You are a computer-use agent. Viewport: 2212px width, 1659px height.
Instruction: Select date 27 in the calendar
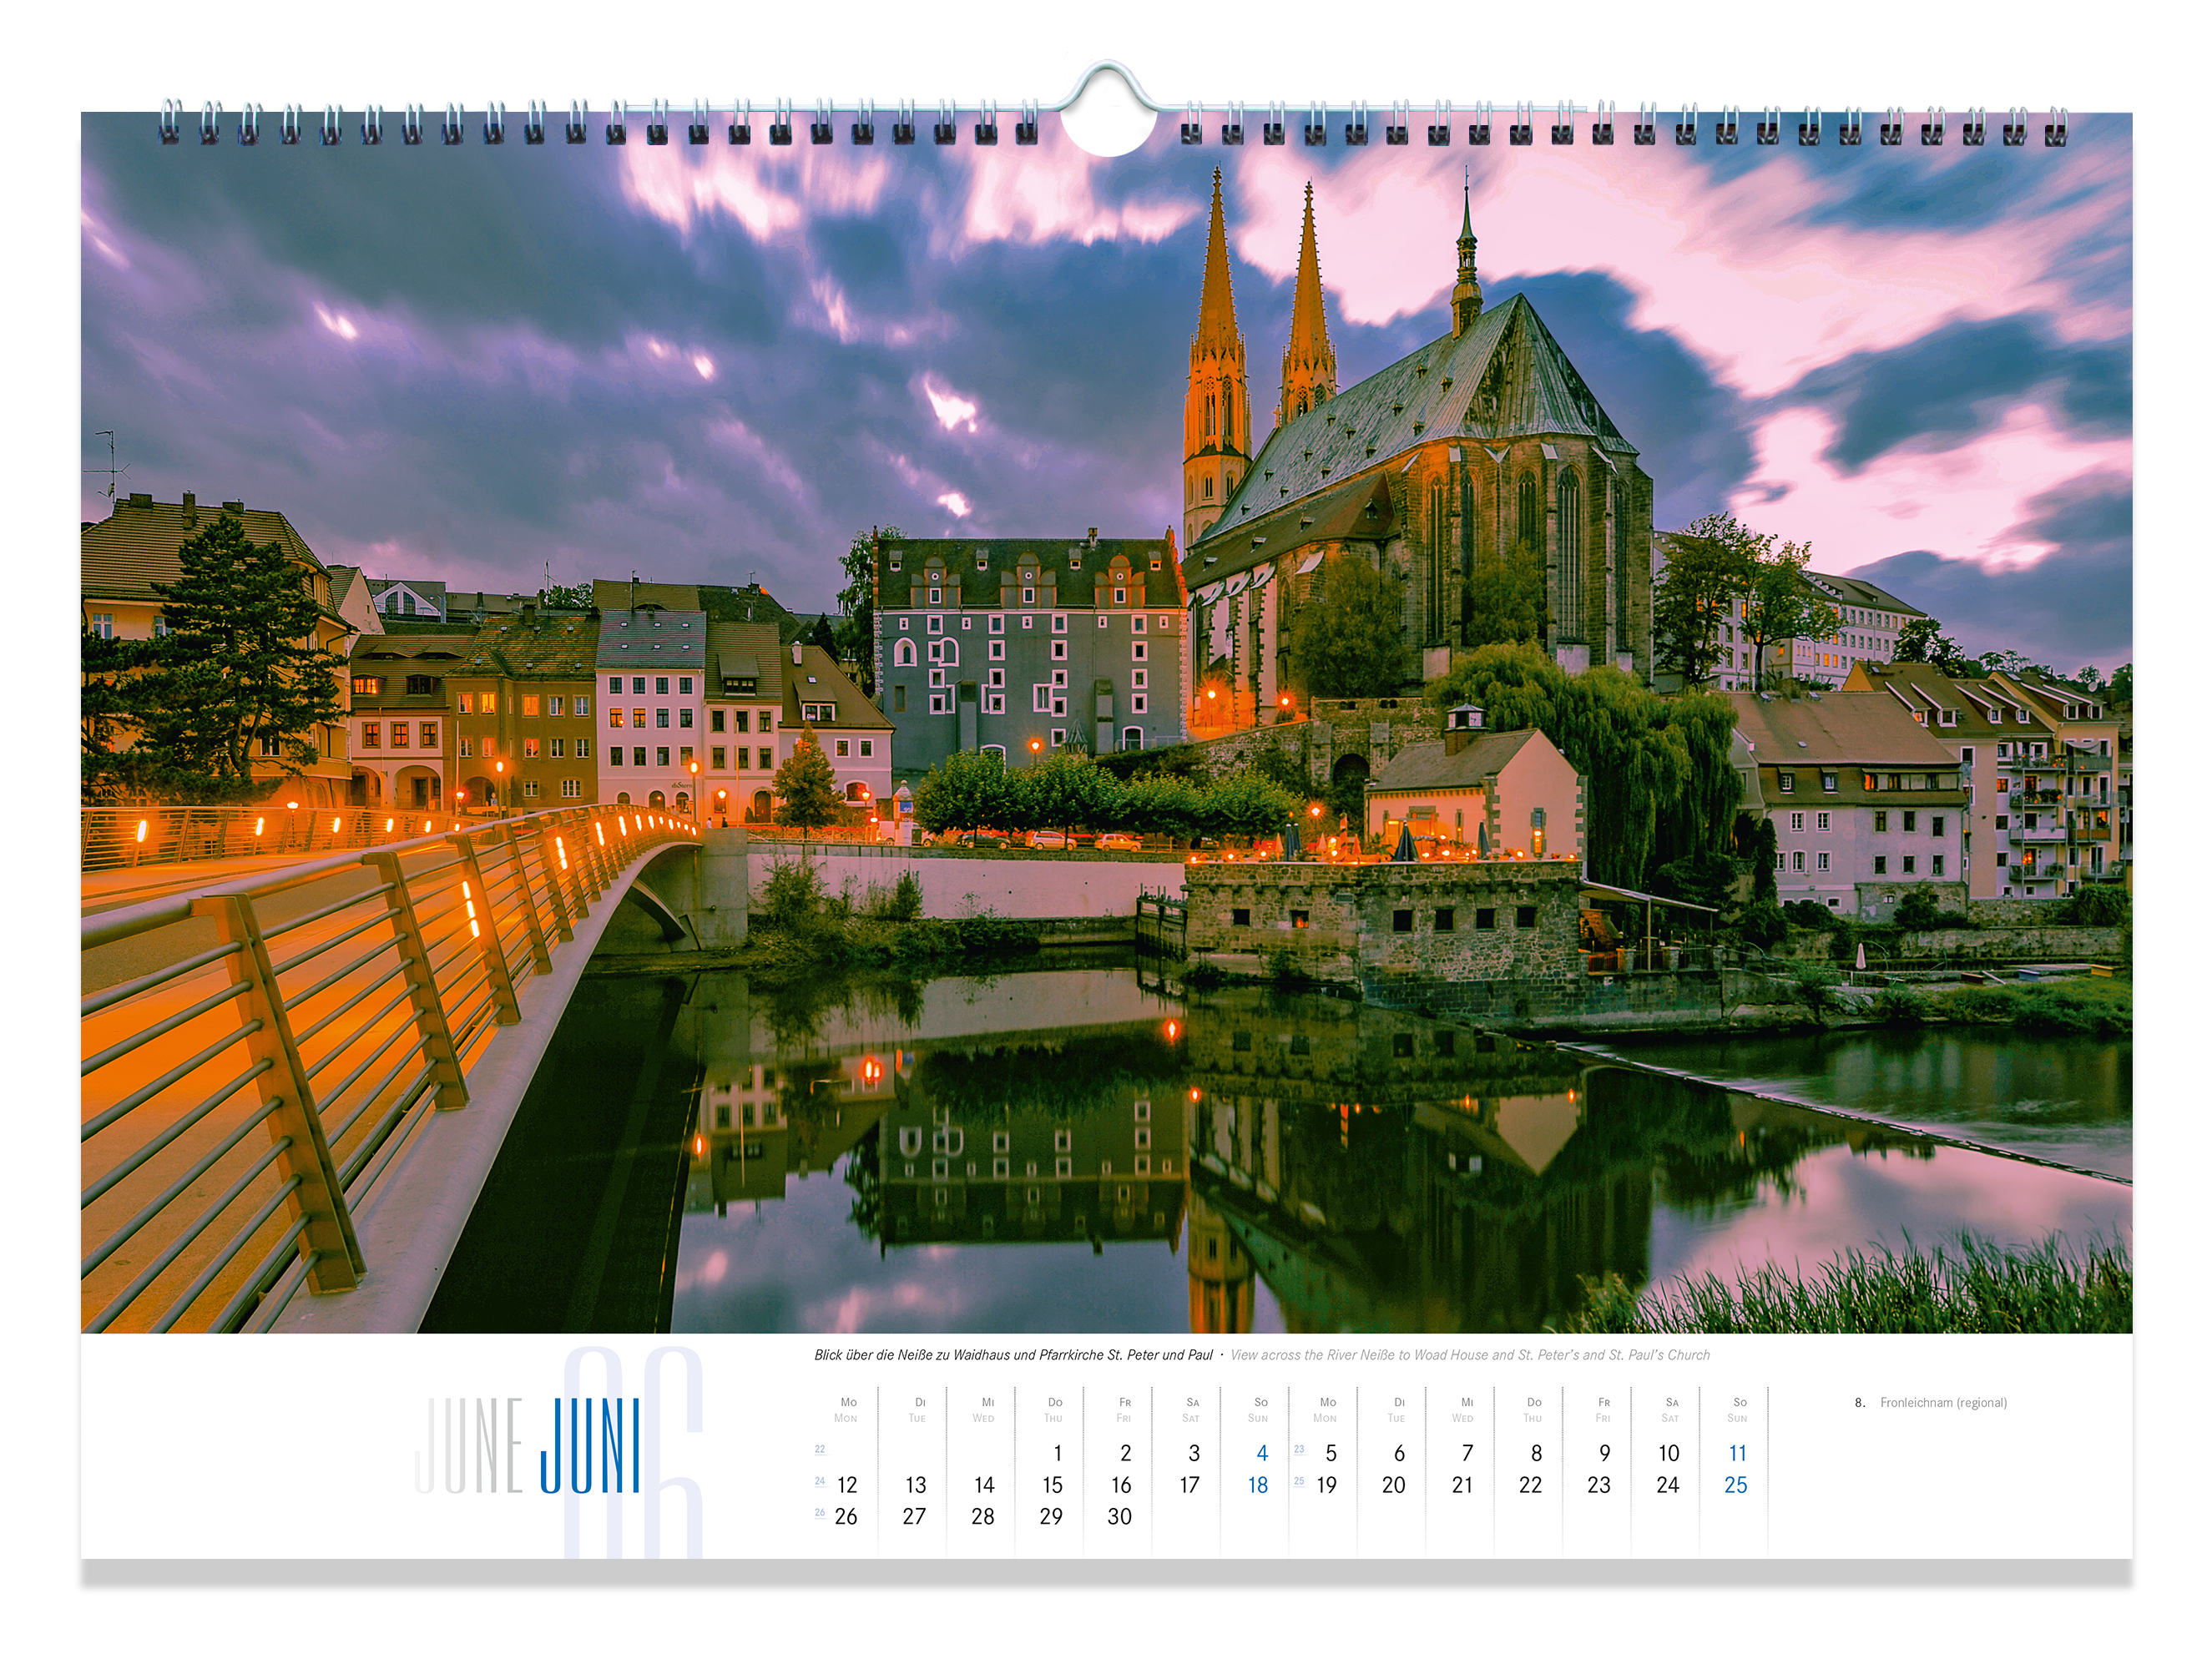[914, 1516]
